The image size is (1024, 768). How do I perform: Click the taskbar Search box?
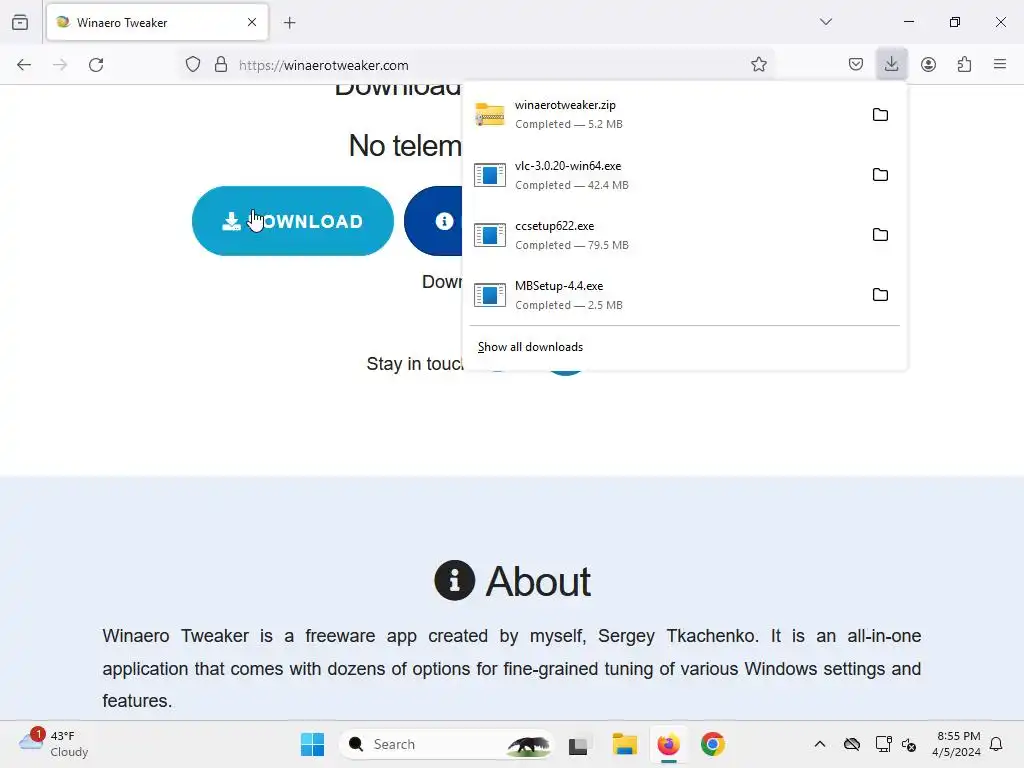tap(446, 744)
